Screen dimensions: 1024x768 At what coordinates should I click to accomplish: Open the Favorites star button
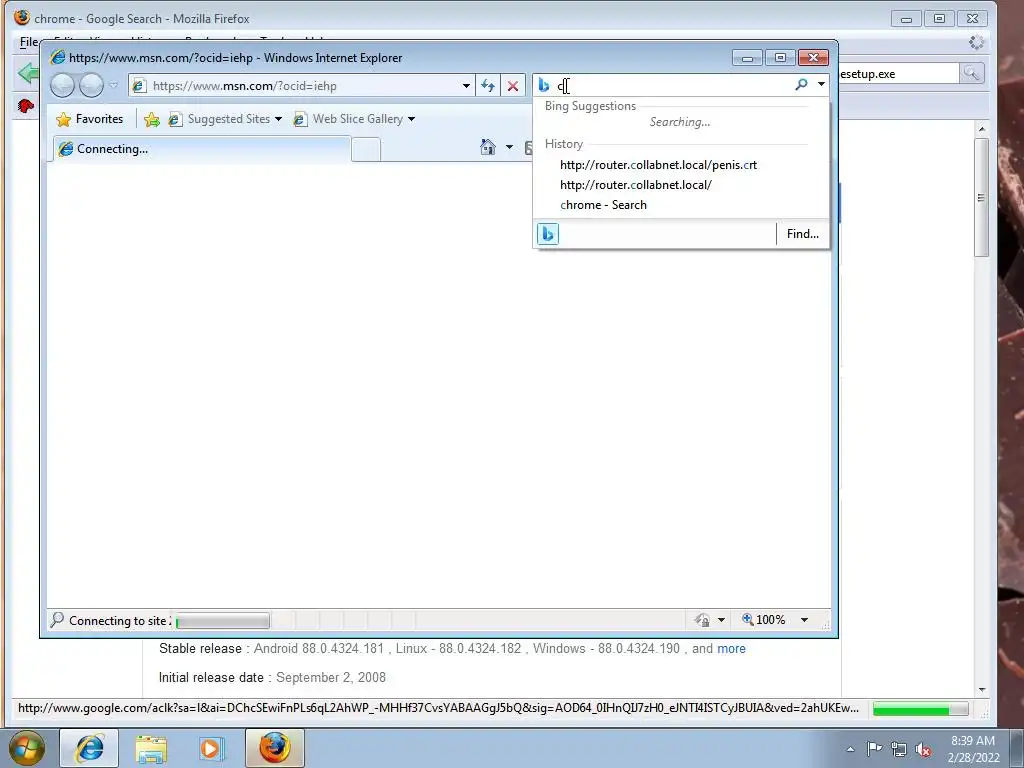tap(90, 119)
